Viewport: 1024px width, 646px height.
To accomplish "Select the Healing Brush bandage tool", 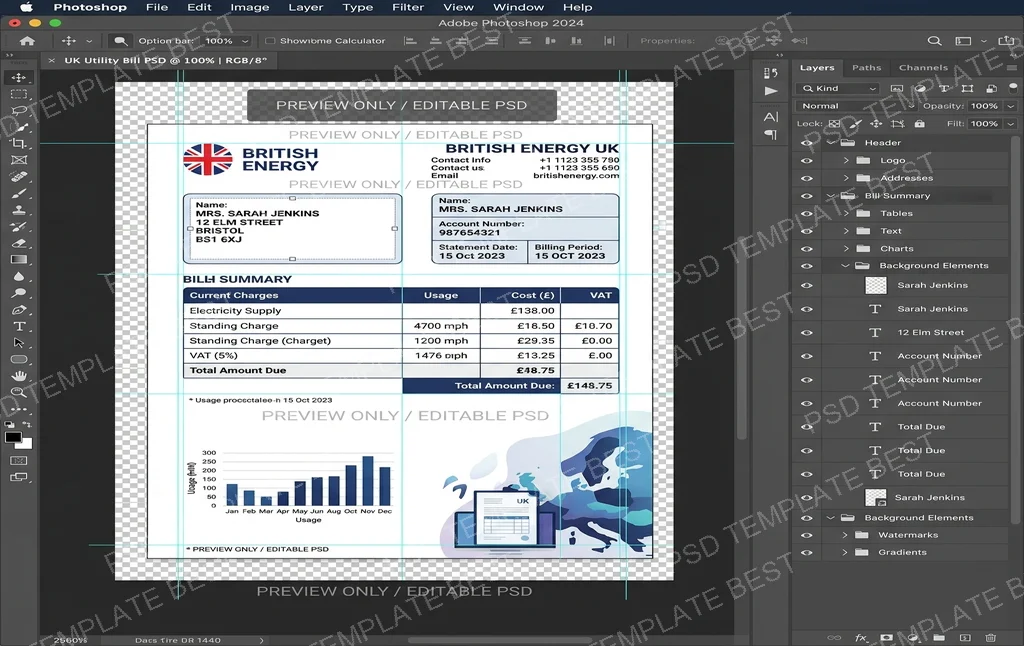I will (19, 176).
